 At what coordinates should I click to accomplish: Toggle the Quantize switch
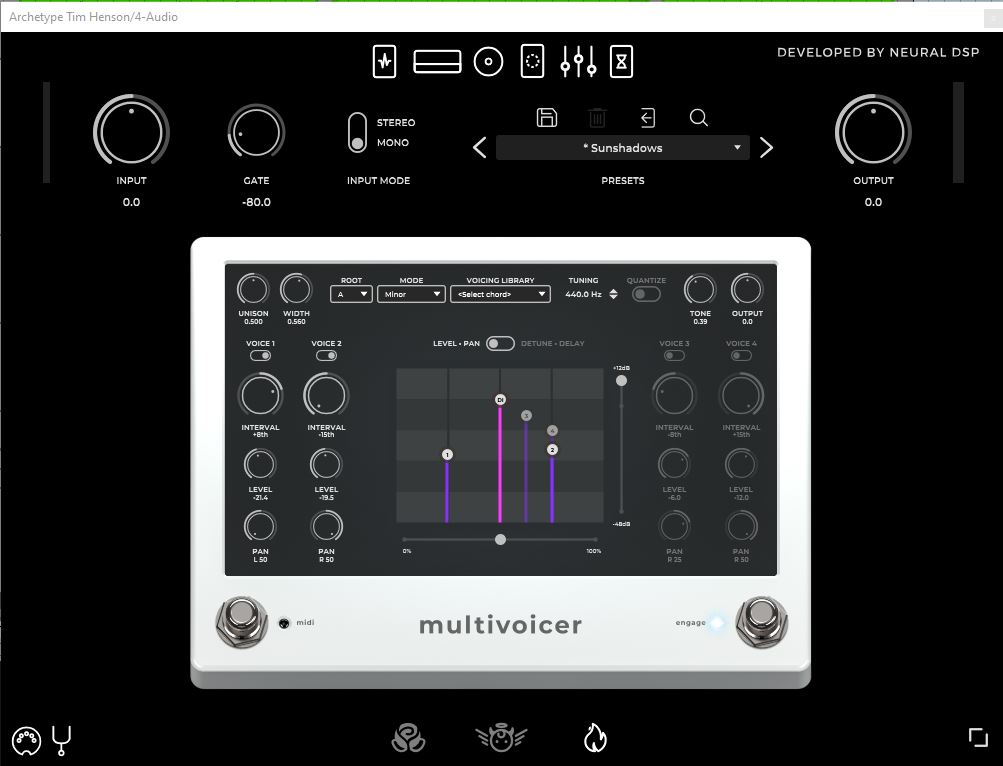[x=646, y=294]
